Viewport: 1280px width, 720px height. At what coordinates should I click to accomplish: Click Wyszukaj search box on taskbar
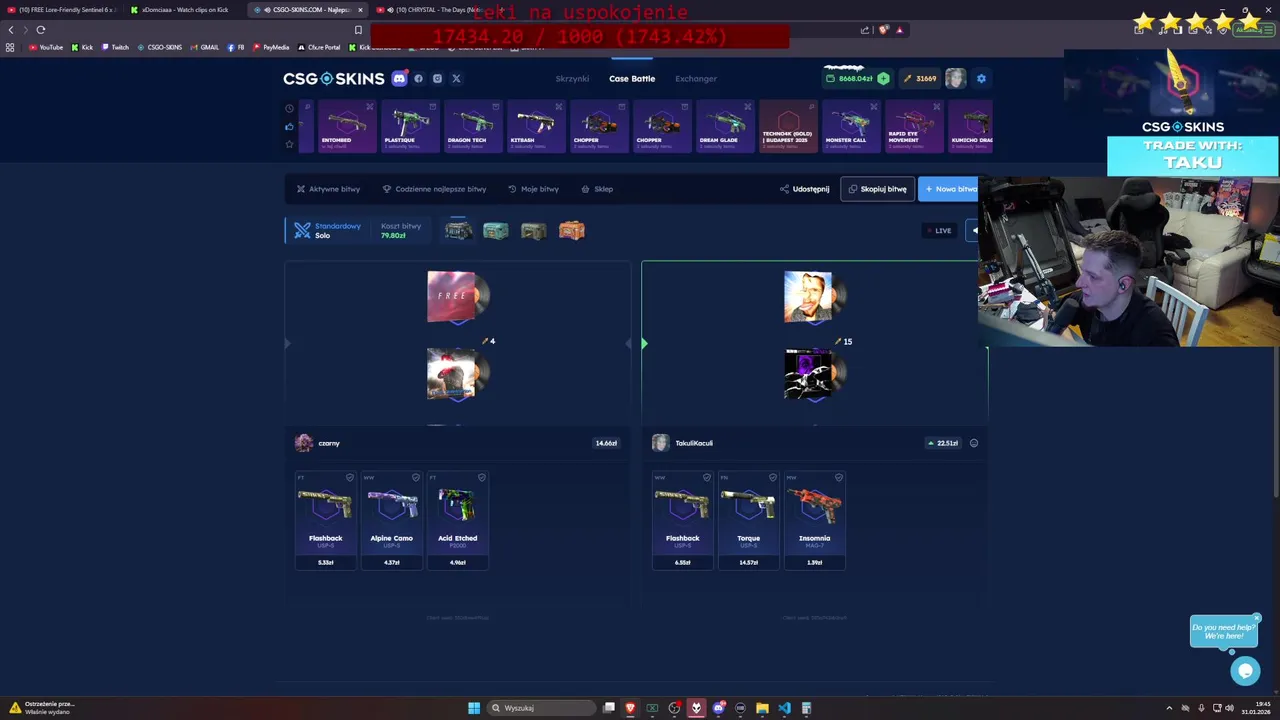[543, 708]
